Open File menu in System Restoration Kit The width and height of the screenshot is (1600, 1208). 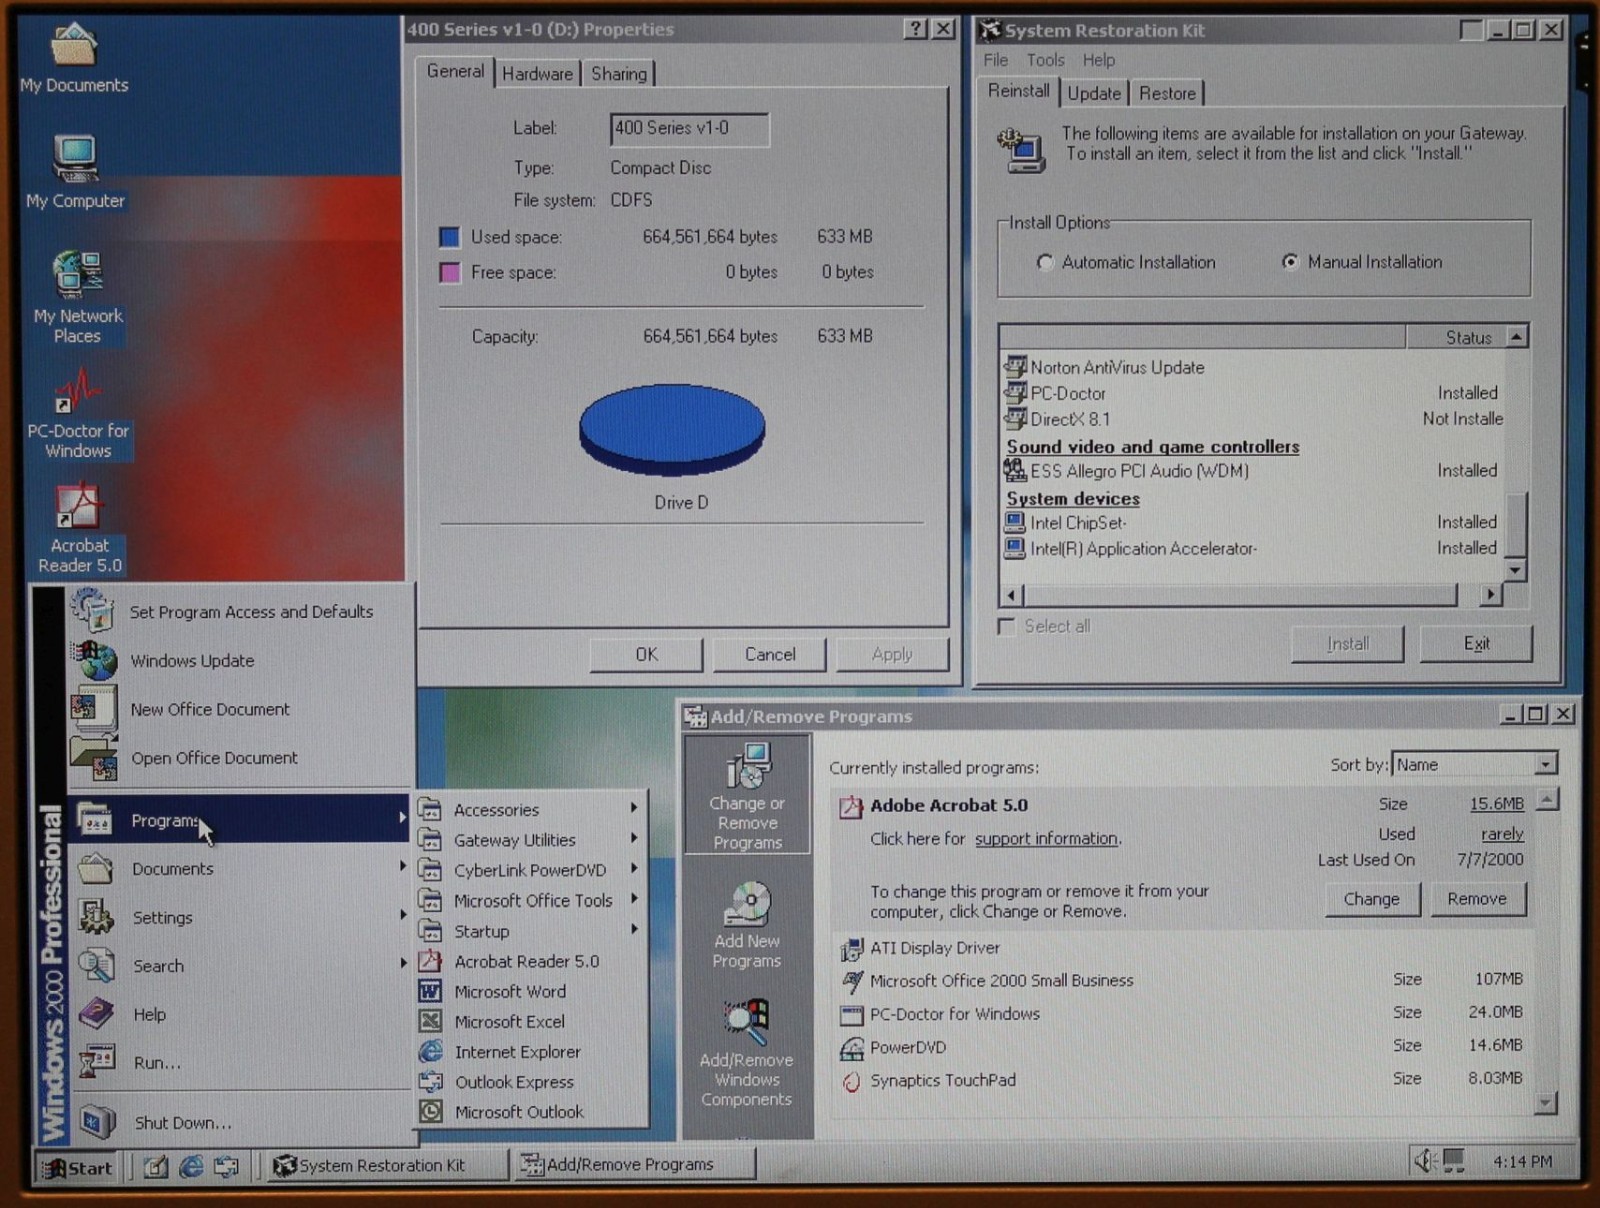995,60
